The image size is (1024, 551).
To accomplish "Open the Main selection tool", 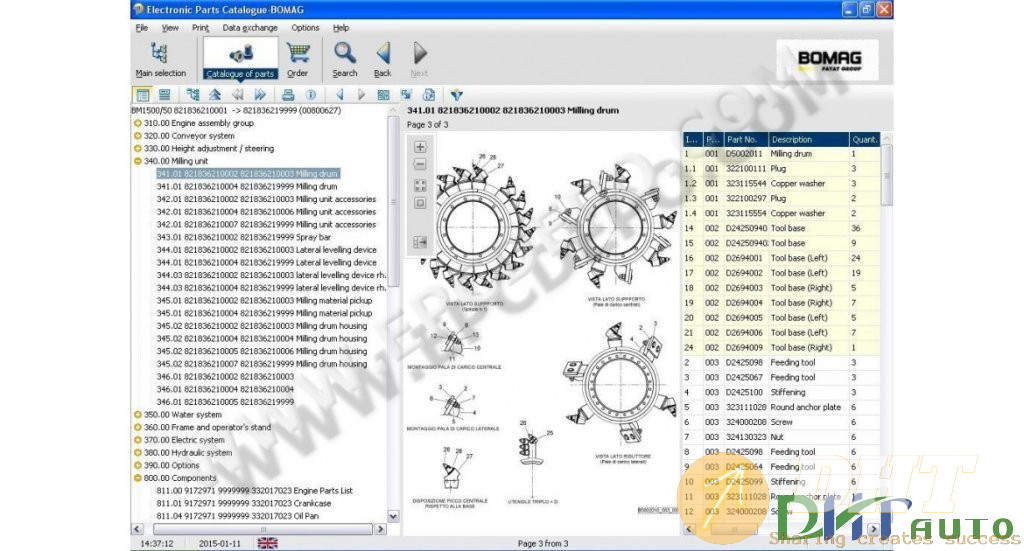I will 160,59.
